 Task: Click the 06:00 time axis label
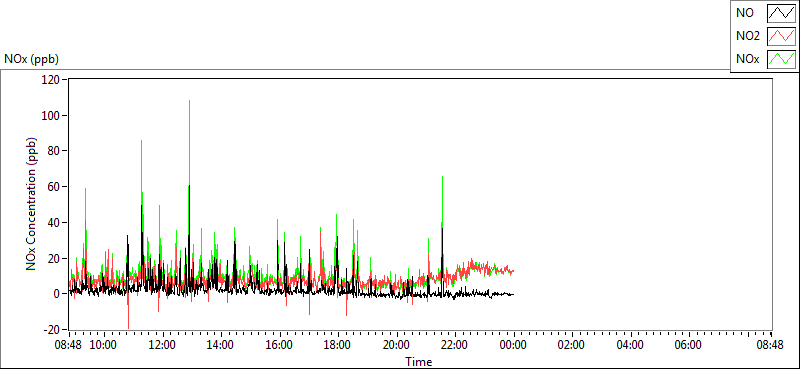[x=688, y=345]
